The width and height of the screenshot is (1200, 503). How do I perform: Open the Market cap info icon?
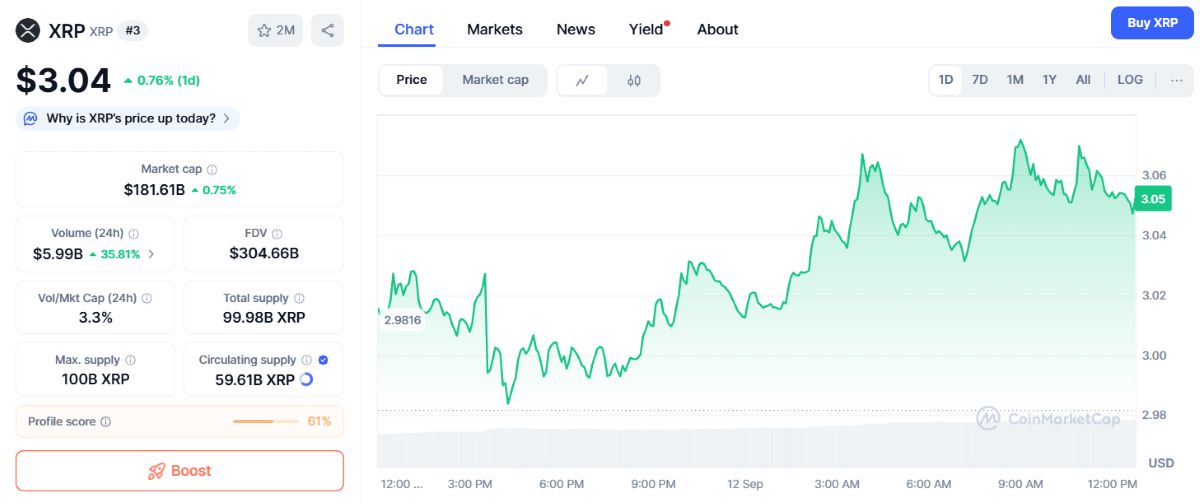click(212, 170)
